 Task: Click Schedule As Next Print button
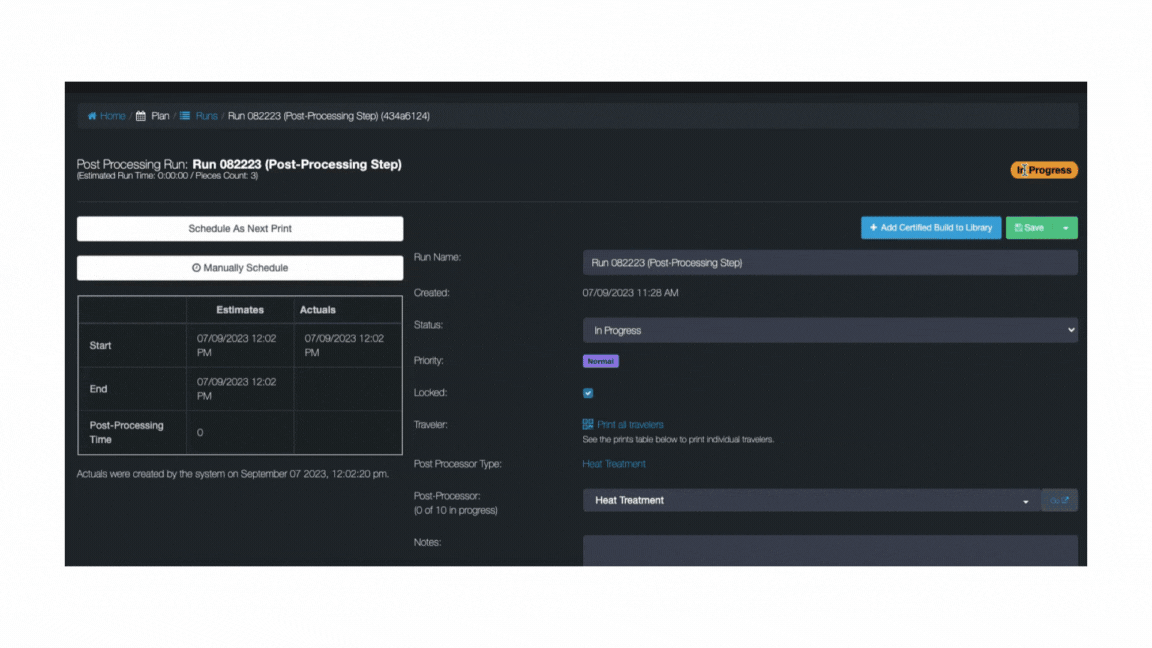click(x=240, y=228)
